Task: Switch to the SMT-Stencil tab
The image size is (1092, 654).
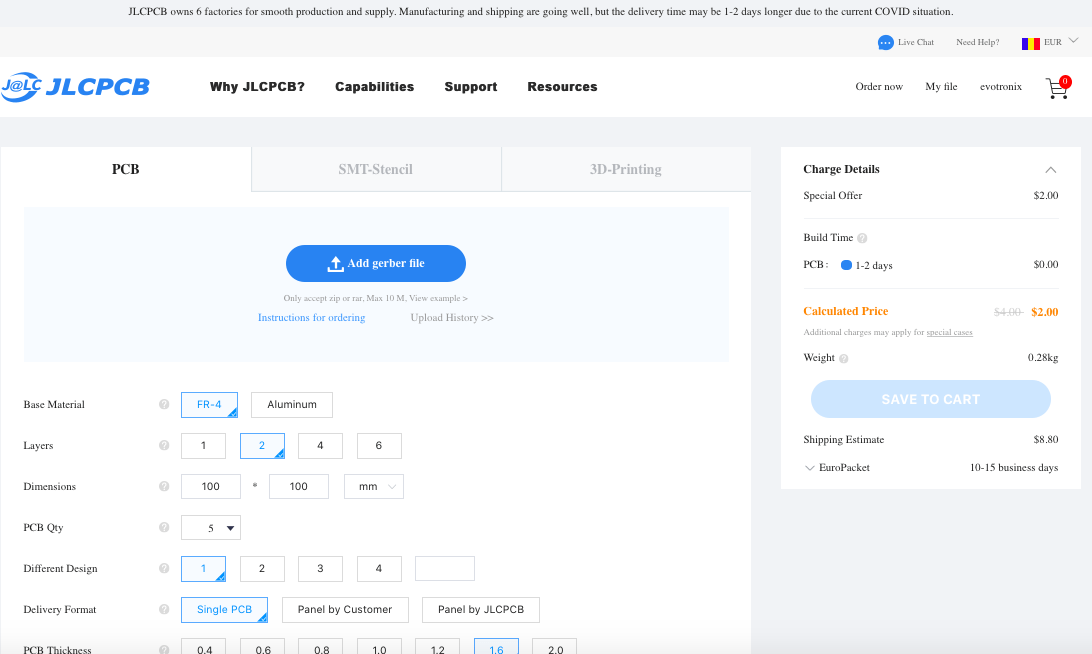Action: click(375, 169)
